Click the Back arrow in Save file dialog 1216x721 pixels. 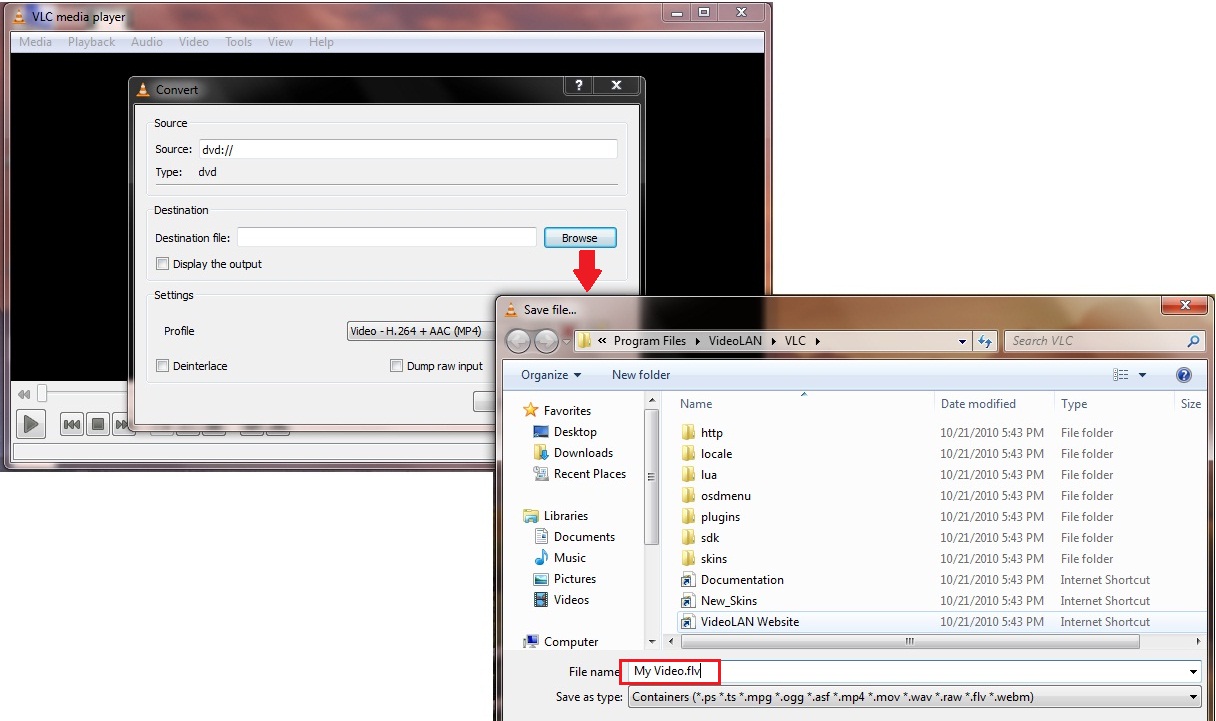(518, 341)
